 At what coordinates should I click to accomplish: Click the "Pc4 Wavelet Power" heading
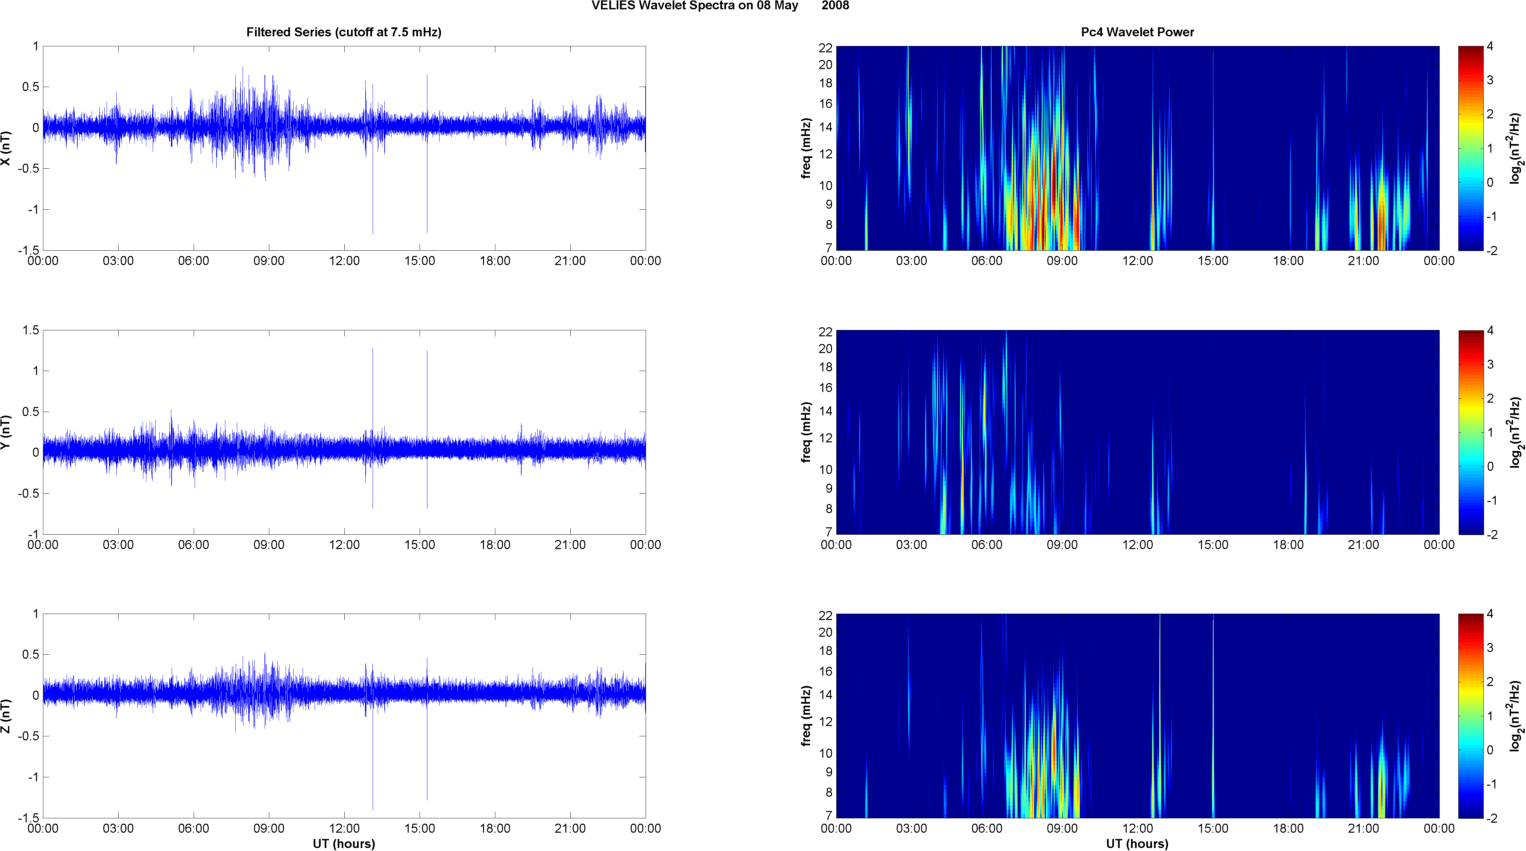[x=1137, y=32]
